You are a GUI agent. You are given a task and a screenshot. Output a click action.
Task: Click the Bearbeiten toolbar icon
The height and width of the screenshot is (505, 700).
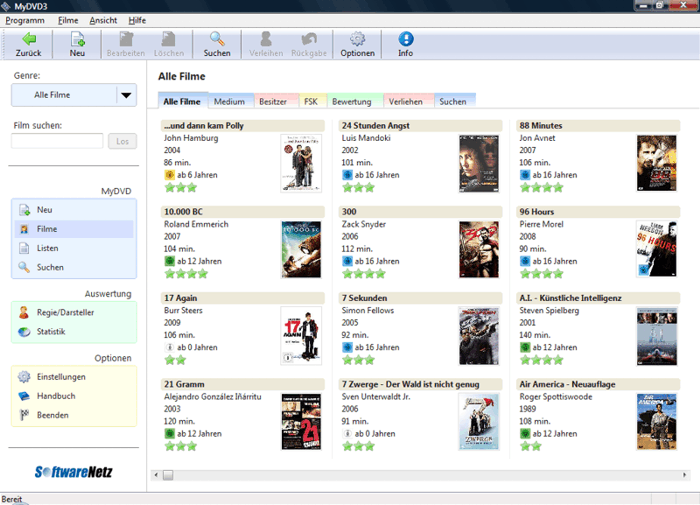[x=126, y=39]
